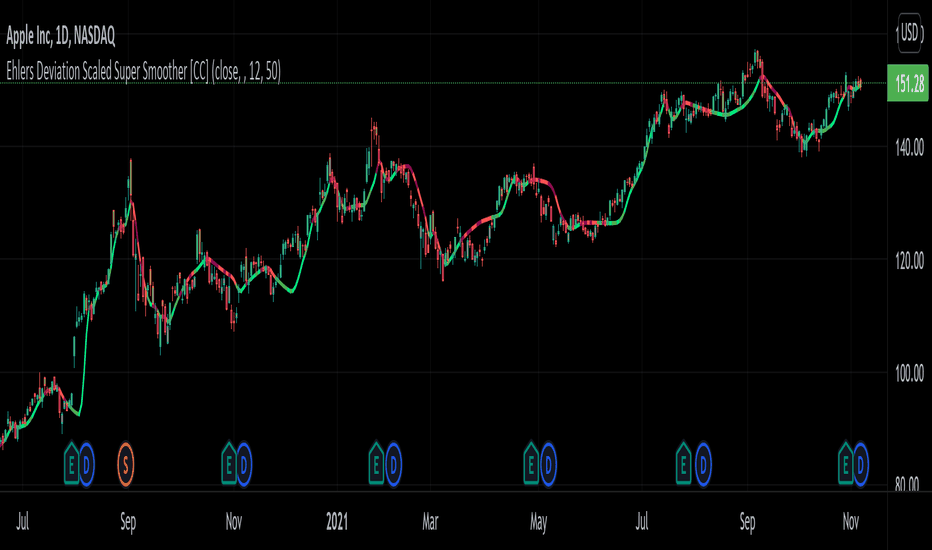
Task: Open the earnings E marker above the first Nov label
Action: click(229, 464)
